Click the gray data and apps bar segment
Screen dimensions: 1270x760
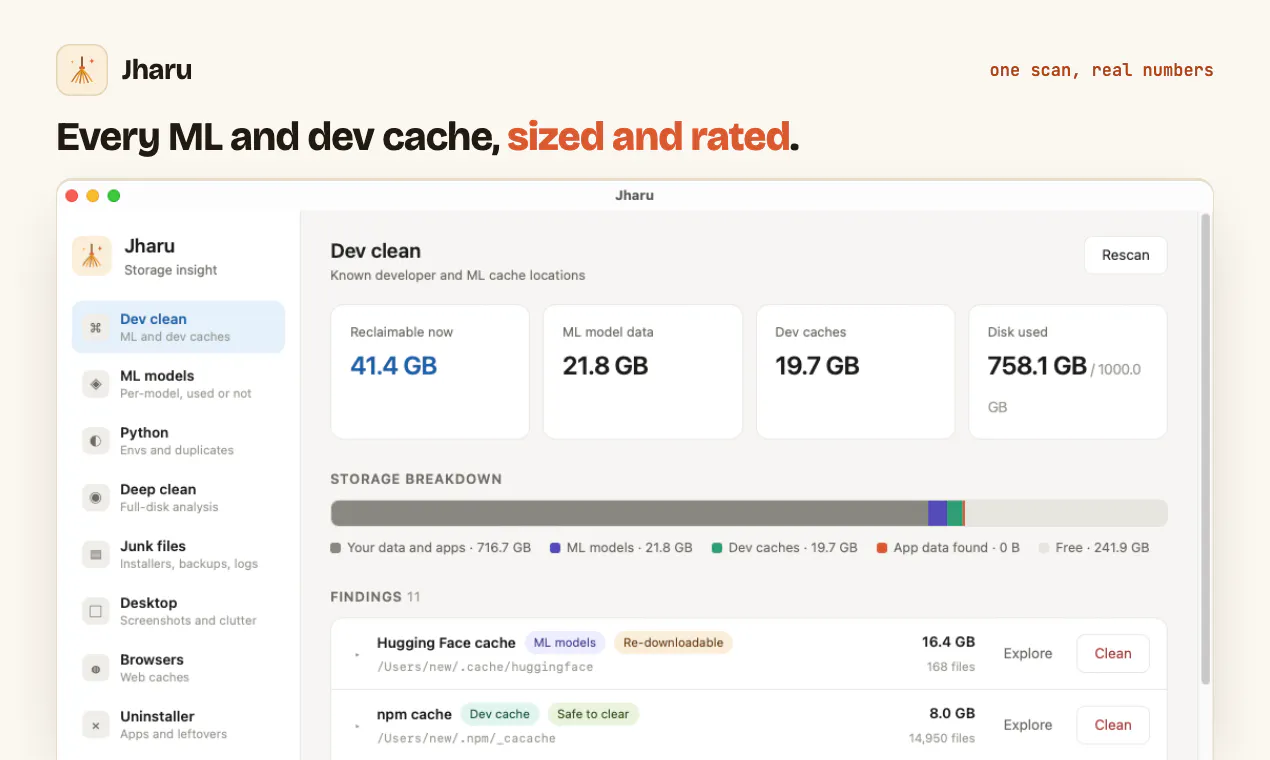[629, 513]
